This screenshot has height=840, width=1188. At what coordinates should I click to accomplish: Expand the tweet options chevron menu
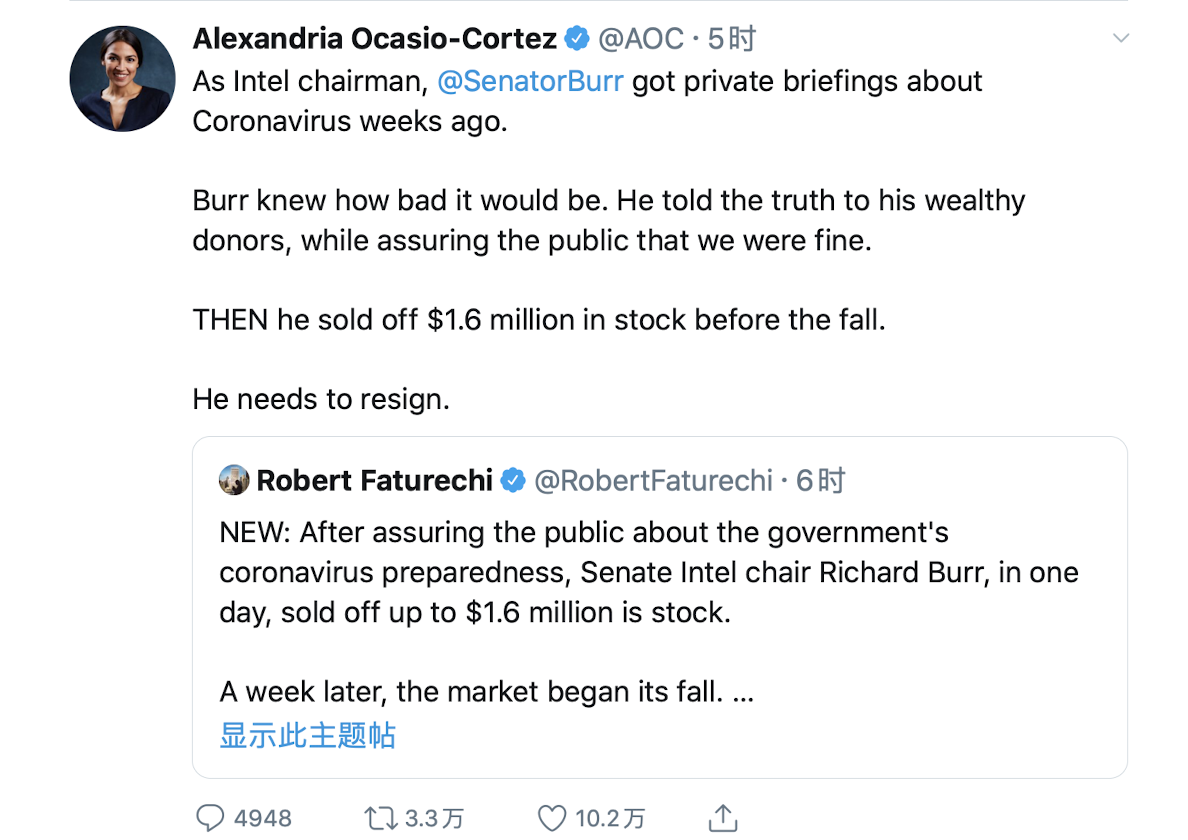coord(1121,39)
